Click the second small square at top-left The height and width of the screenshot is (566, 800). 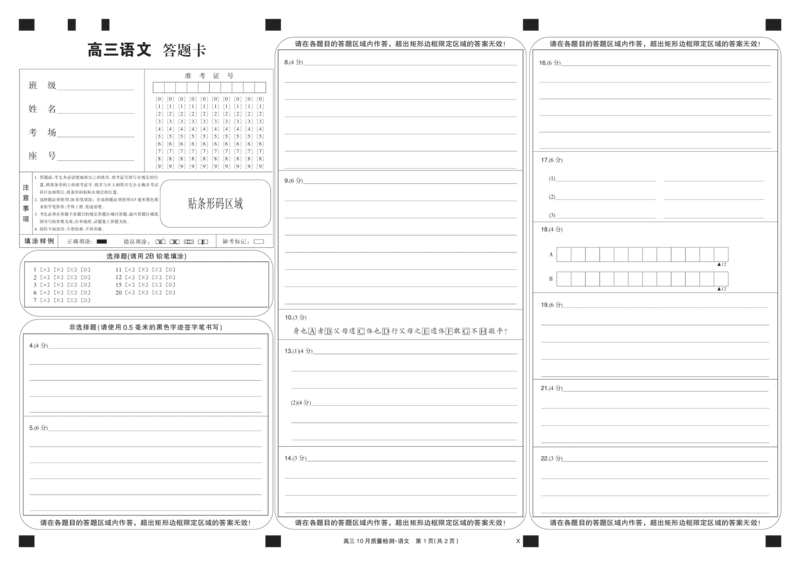(70, 22)
